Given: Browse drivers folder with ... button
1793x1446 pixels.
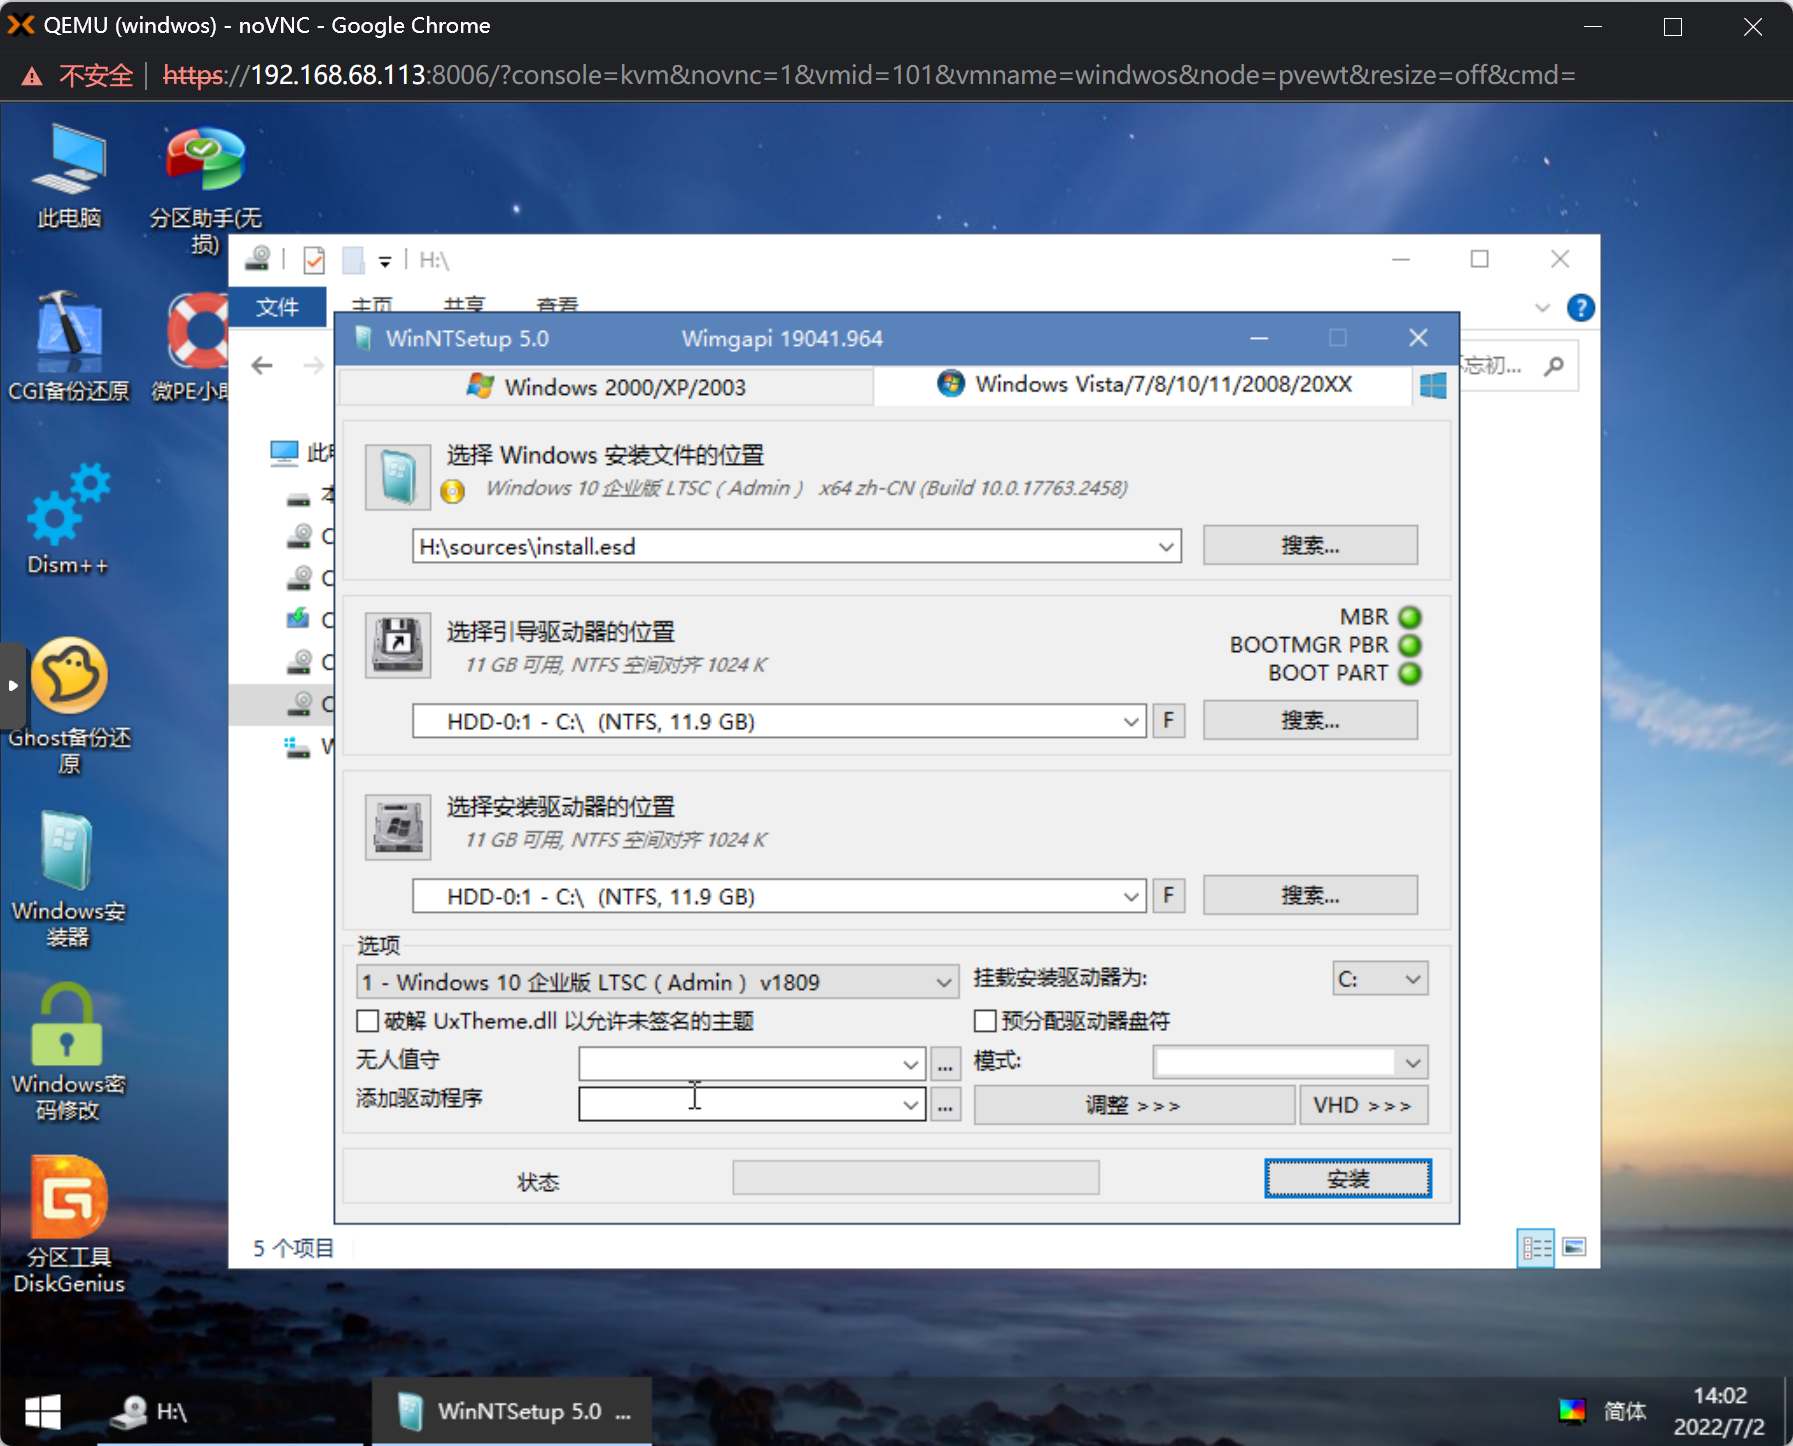Looking at the screenshot, I should [945, 1104].
